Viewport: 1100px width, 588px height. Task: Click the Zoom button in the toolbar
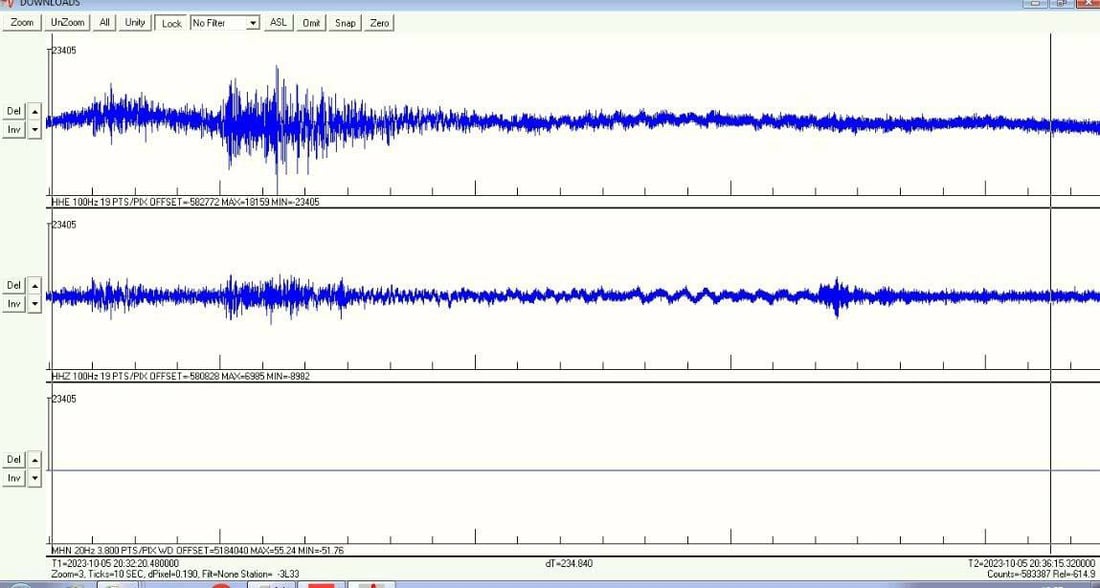click(x=22, y=23)
